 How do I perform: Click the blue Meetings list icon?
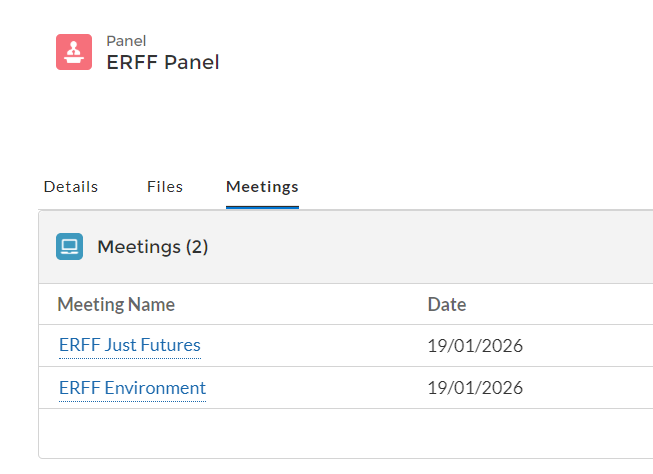[x=69, y=247]
